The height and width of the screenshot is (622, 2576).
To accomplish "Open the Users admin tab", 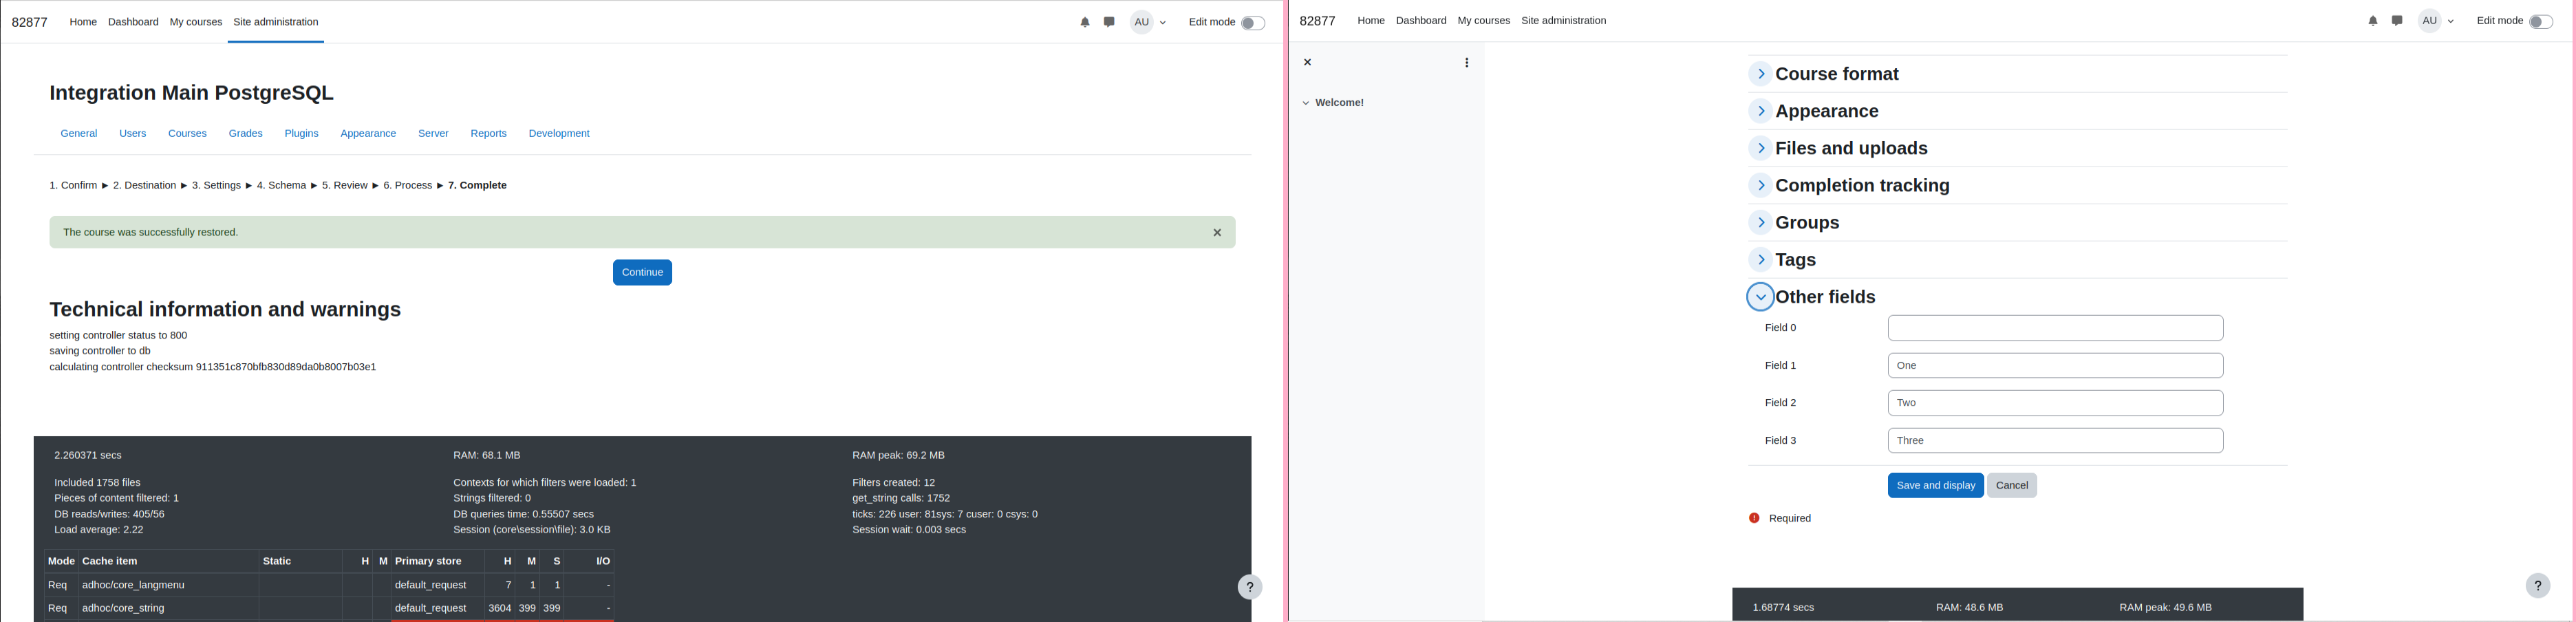I will coord(133,134).
